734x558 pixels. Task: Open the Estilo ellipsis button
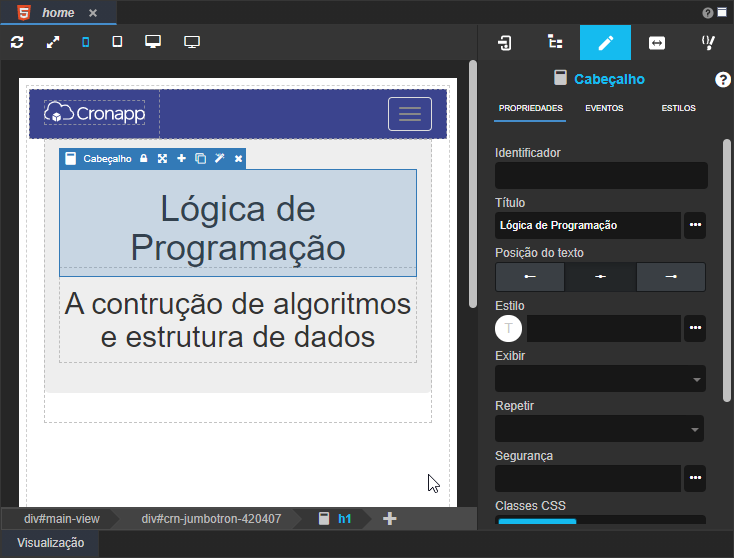point(695,328)
